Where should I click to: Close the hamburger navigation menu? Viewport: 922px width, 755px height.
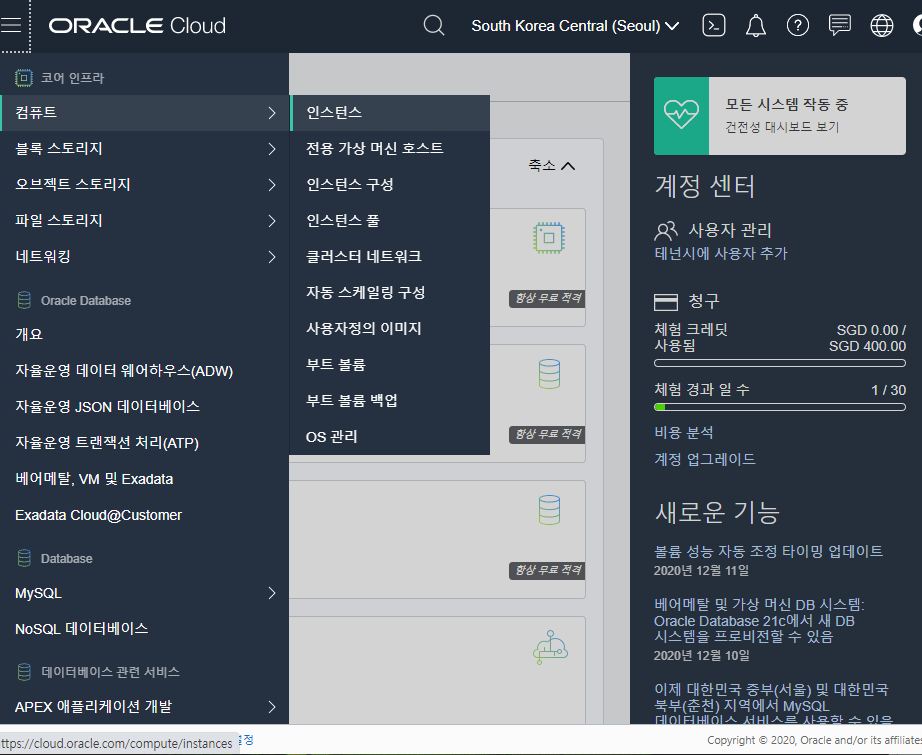11,25
